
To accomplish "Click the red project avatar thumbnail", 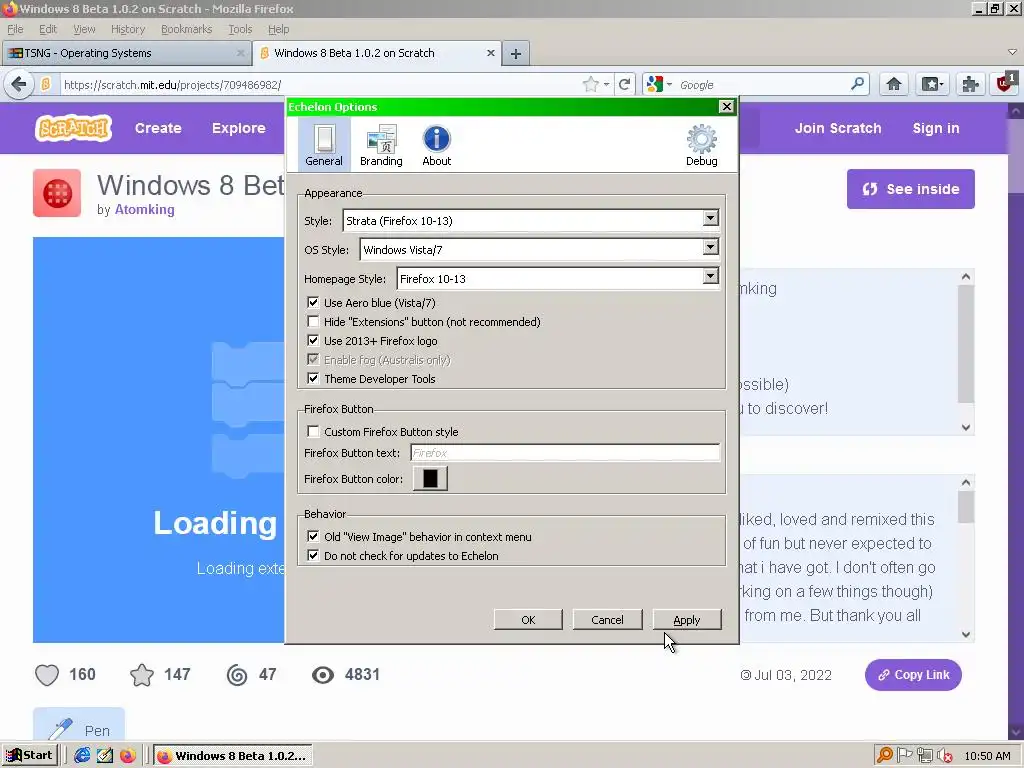I will [x=57, y=193].
